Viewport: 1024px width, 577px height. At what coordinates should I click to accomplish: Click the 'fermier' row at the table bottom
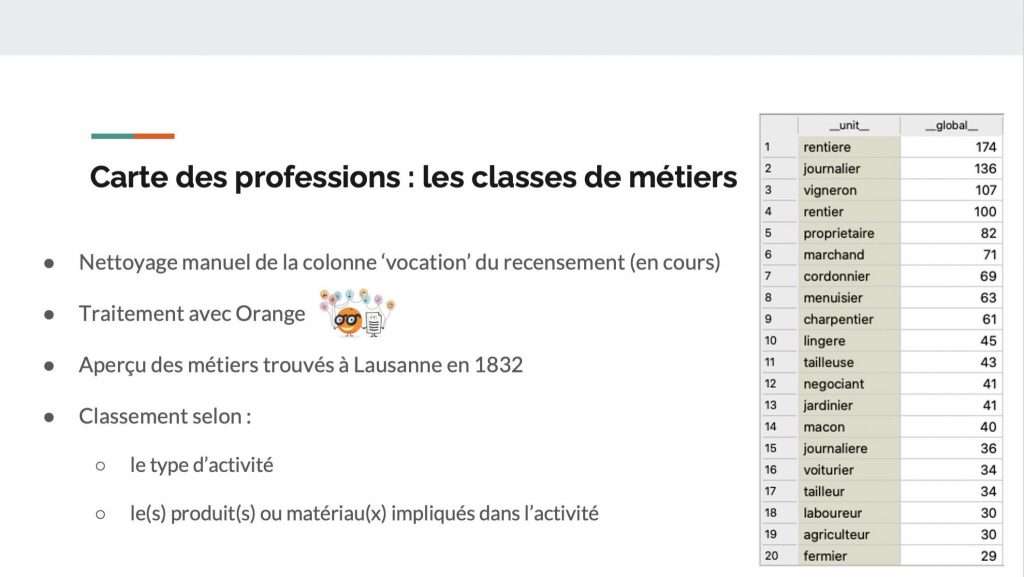pyautogui.click(x=825, y=556)
